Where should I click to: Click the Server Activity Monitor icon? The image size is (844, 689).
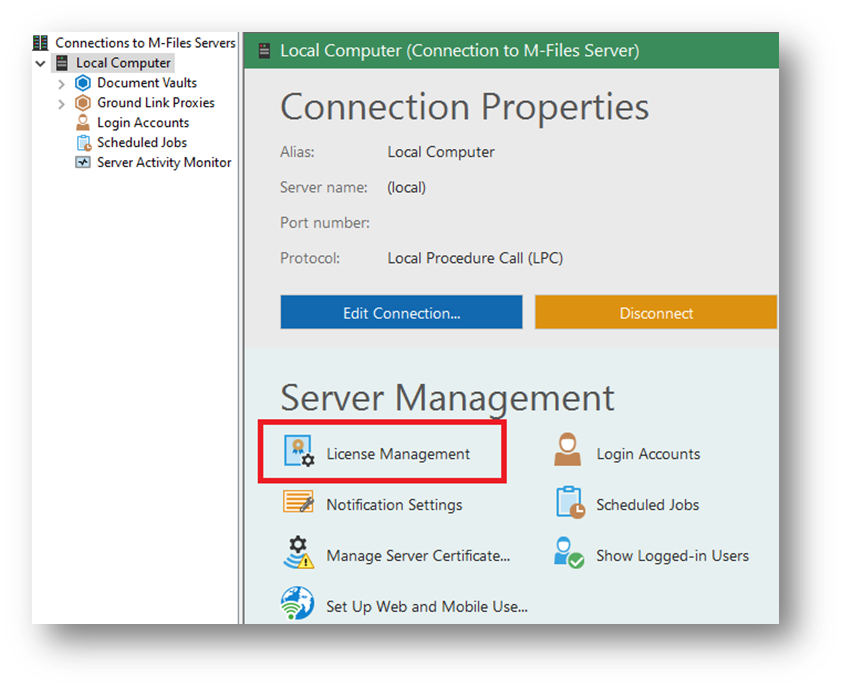coord(83,163)
